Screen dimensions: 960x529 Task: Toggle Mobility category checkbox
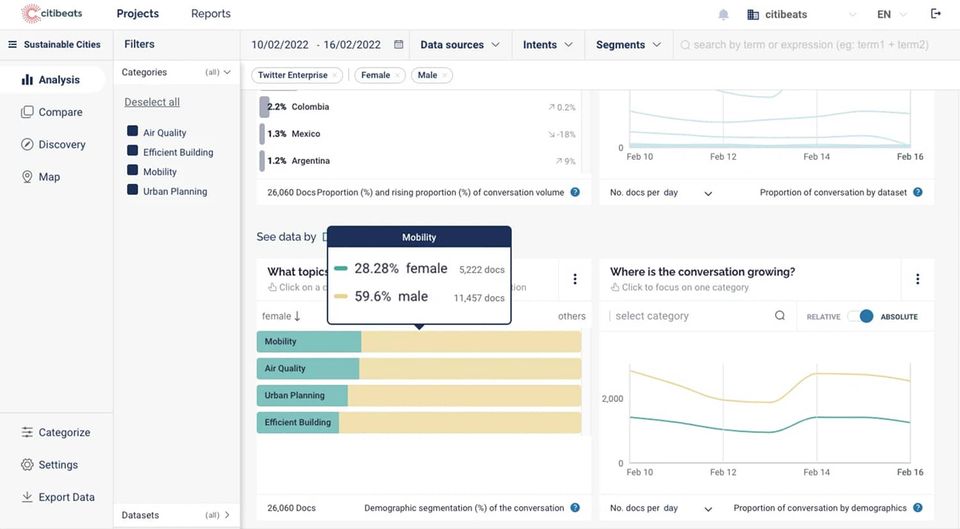132,170
